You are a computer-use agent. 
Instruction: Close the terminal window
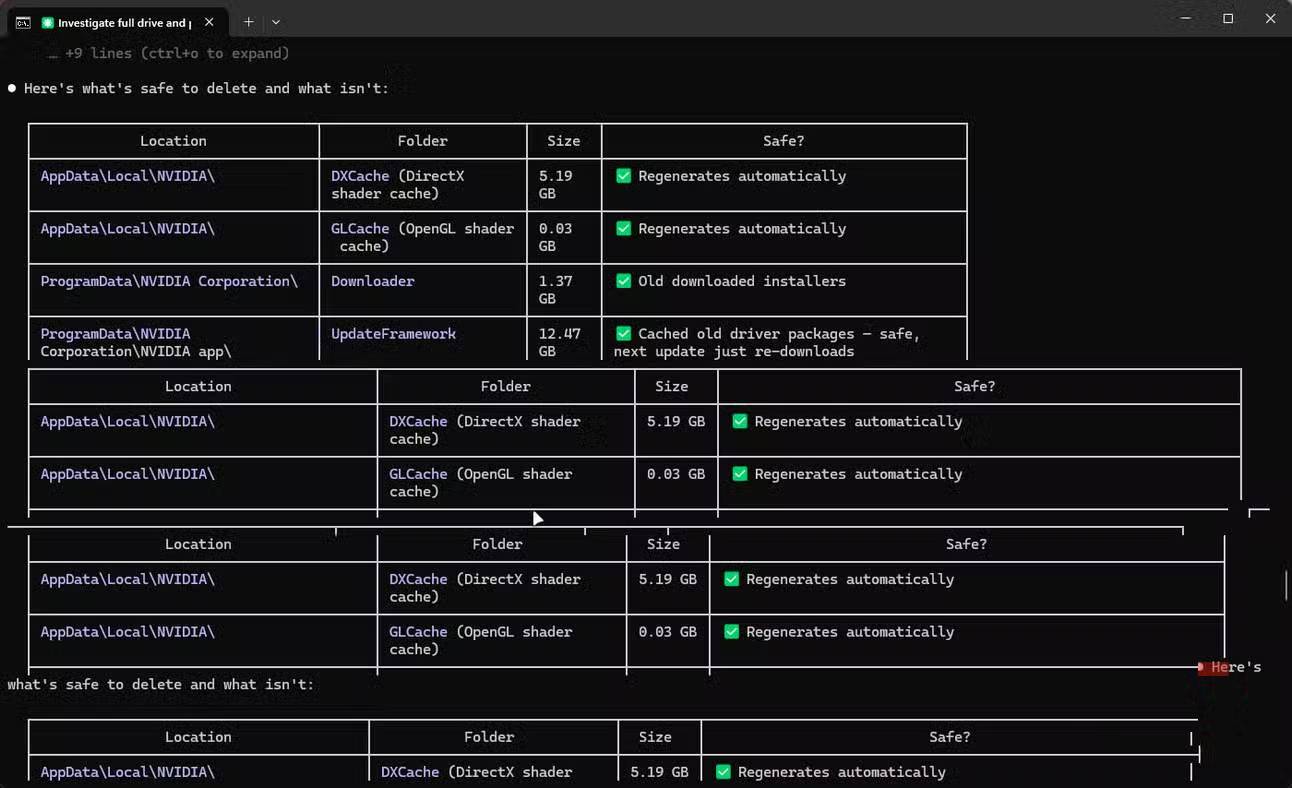(1270, 18)
